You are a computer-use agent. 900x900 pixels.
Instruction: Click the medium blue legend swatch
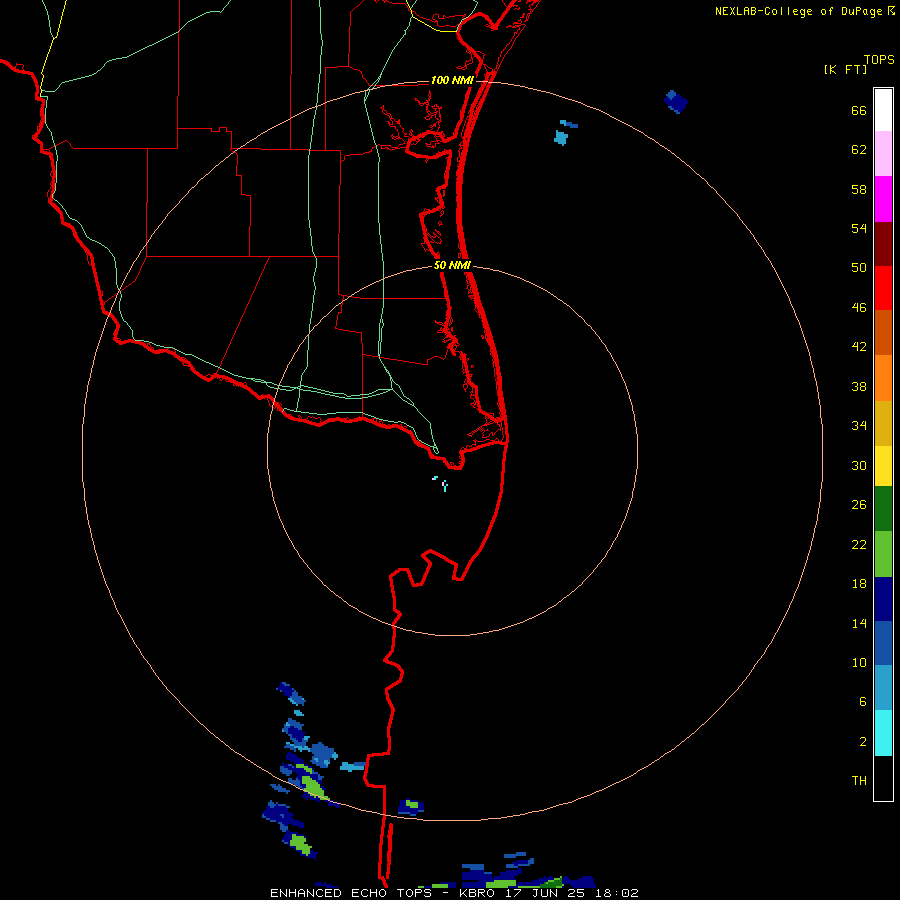point(883,643)
